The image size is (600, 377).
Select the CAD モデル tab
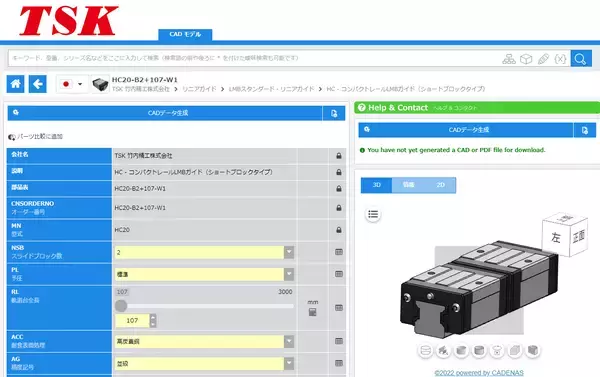pyautogui.click(x=185, y=34)
